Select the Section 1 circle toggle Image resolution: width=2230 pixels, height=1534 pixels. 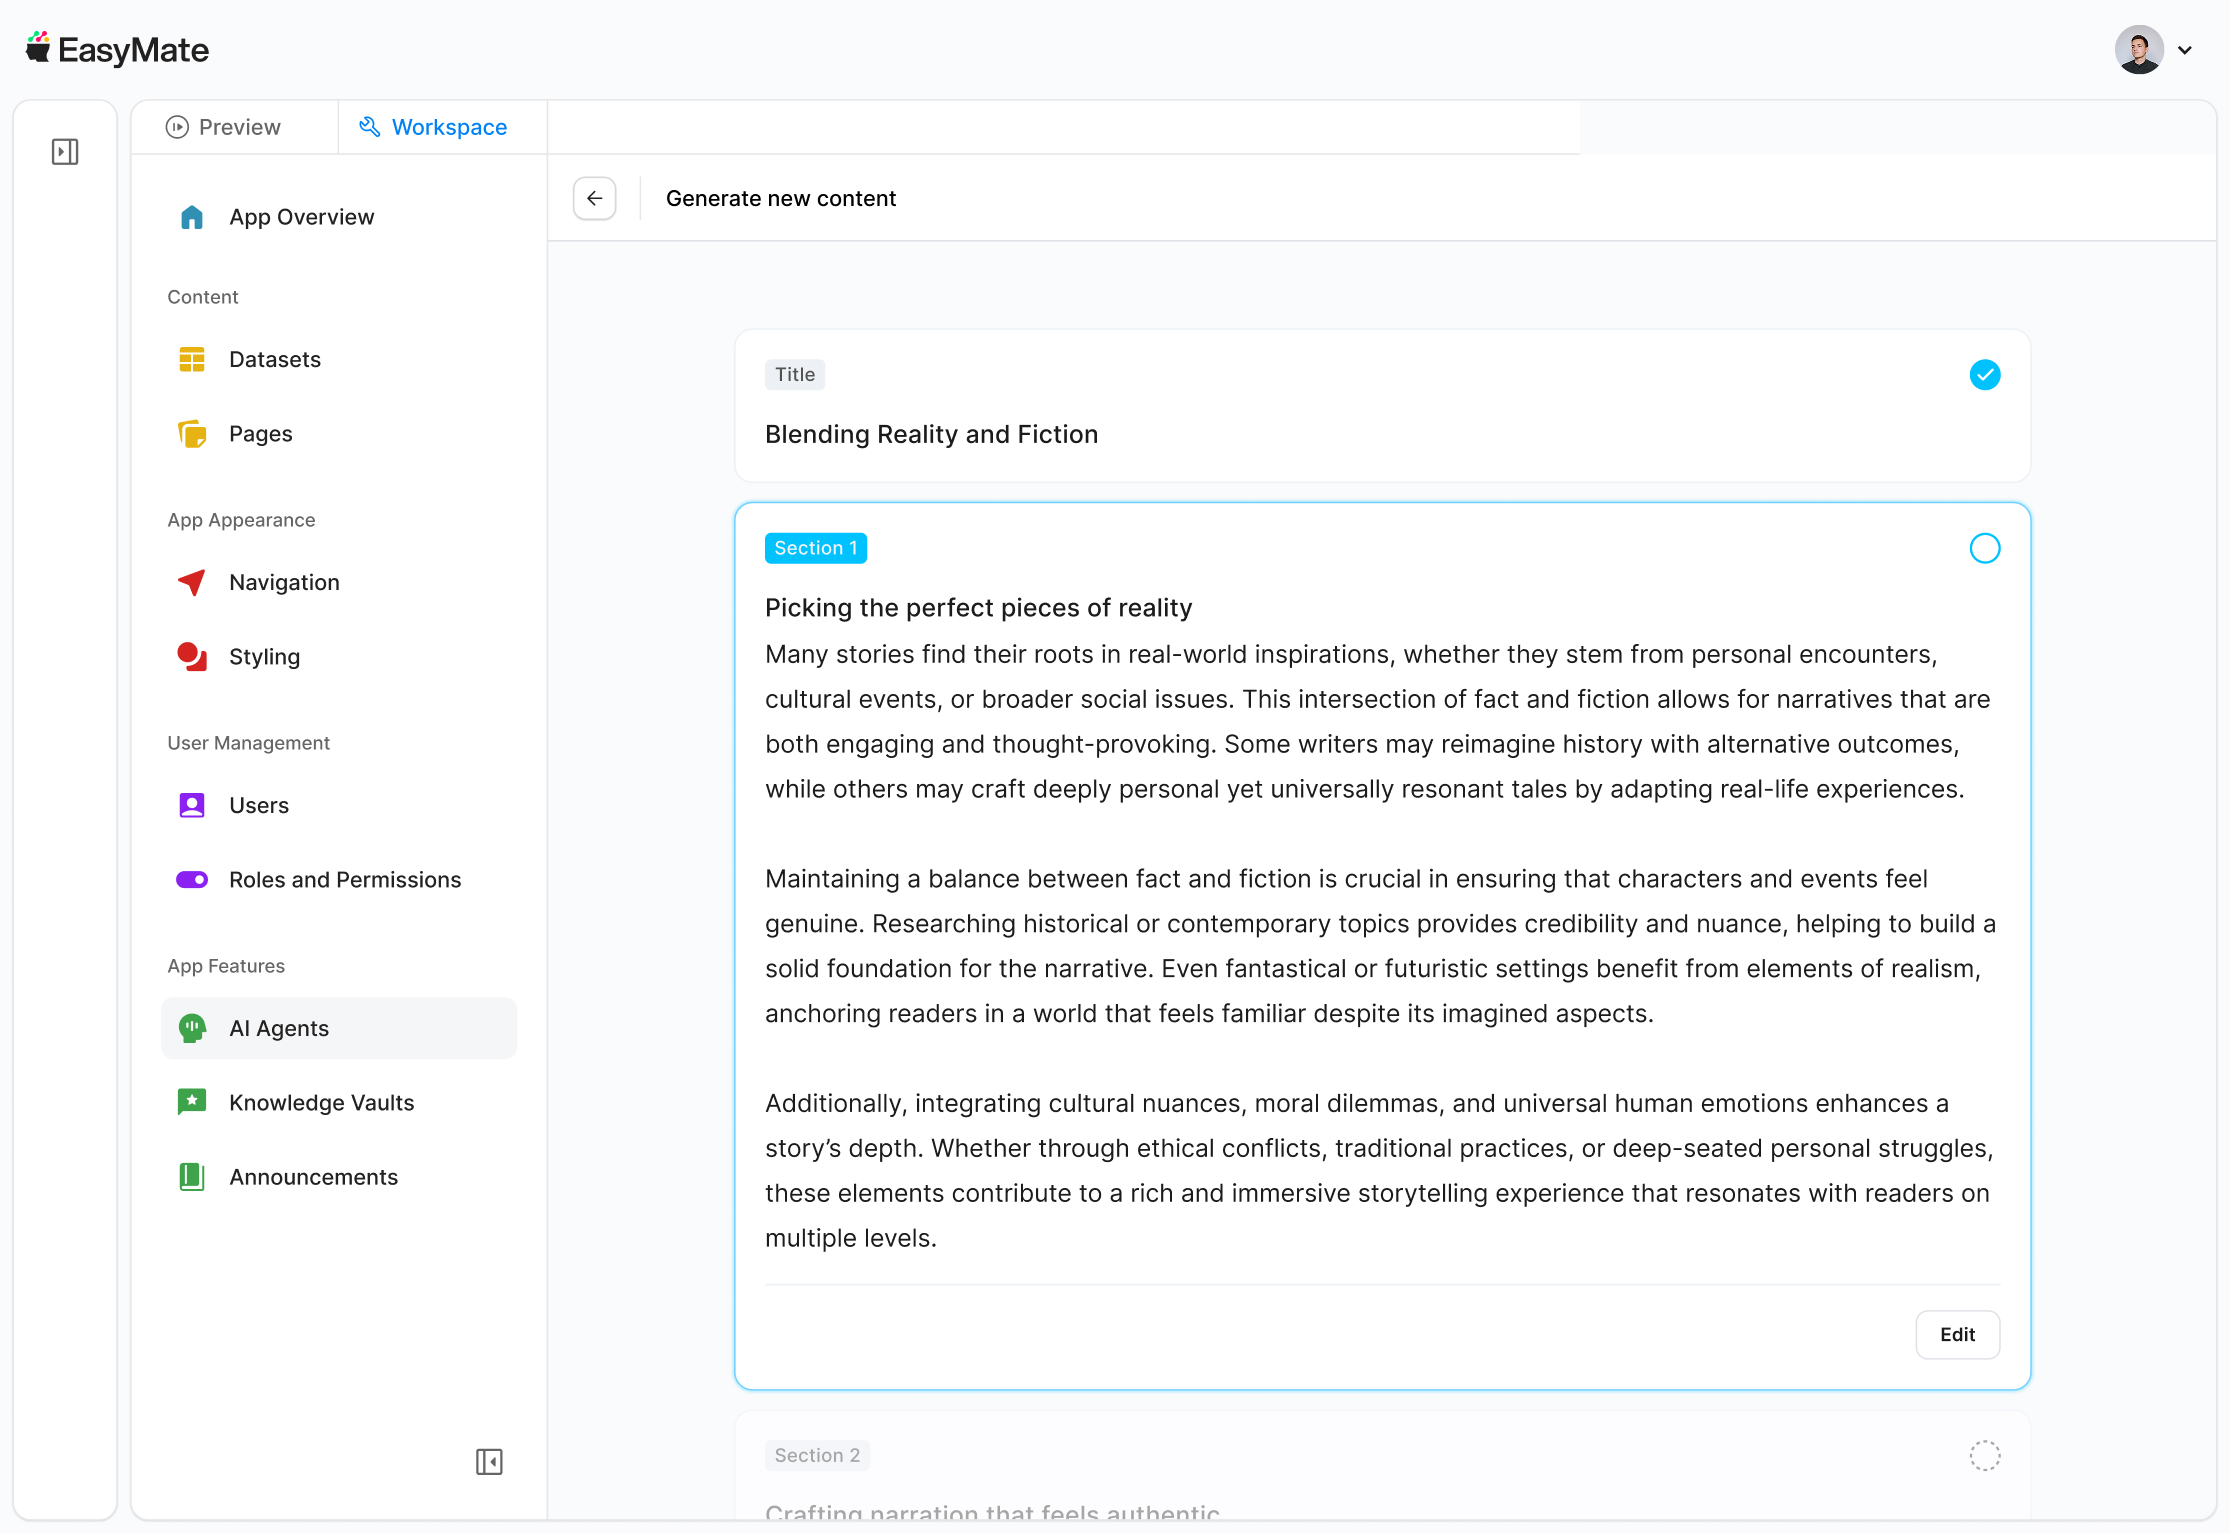(1985, 548)
